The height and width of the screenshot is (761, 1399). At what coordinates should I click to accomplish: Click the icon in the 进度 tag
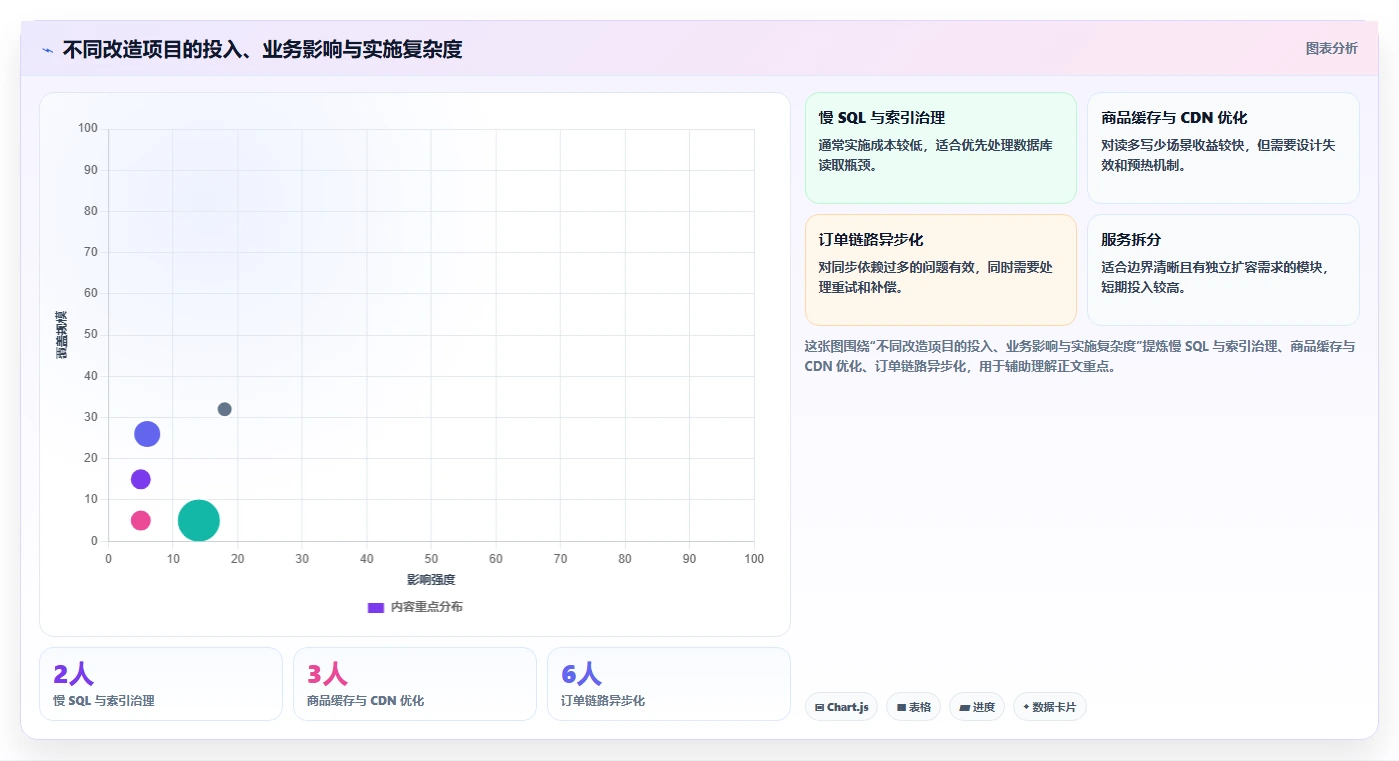coord(964,707)
